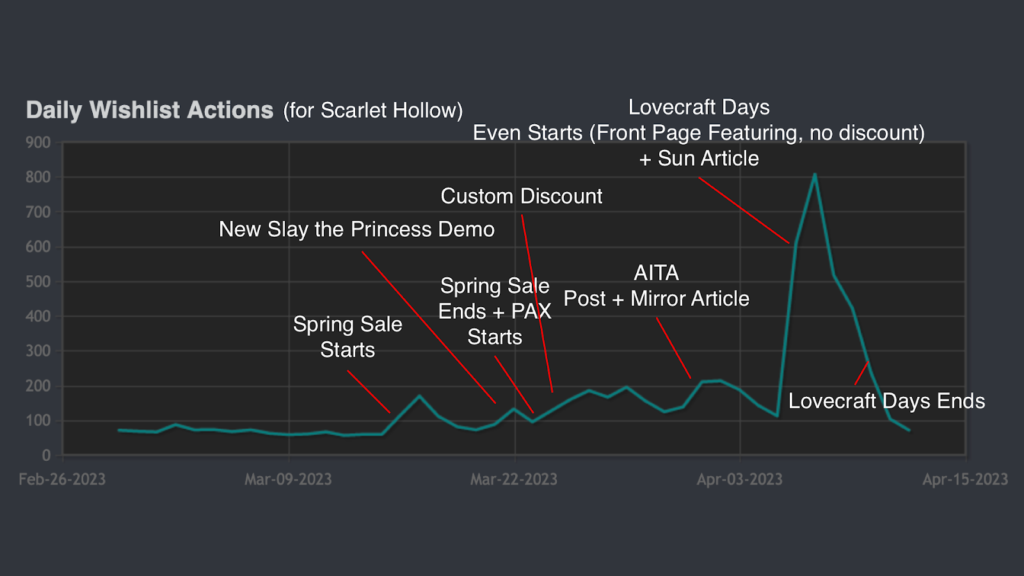Select the Mar-09-2023 x-axis date label
Image resolution: width=1024 pixels, height=576 pixels.
pos(288,479)
